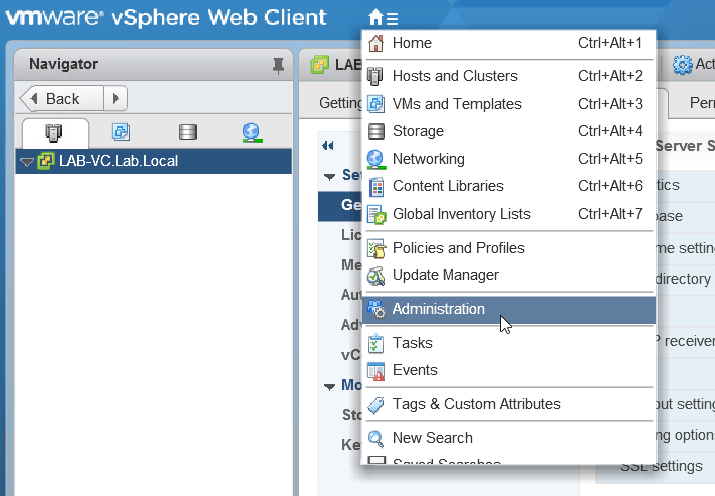Viewport: 715px width, 496px height.
Task: Collapse the LAB-VC.Lab.Local tree node
Action: [27, 161]
